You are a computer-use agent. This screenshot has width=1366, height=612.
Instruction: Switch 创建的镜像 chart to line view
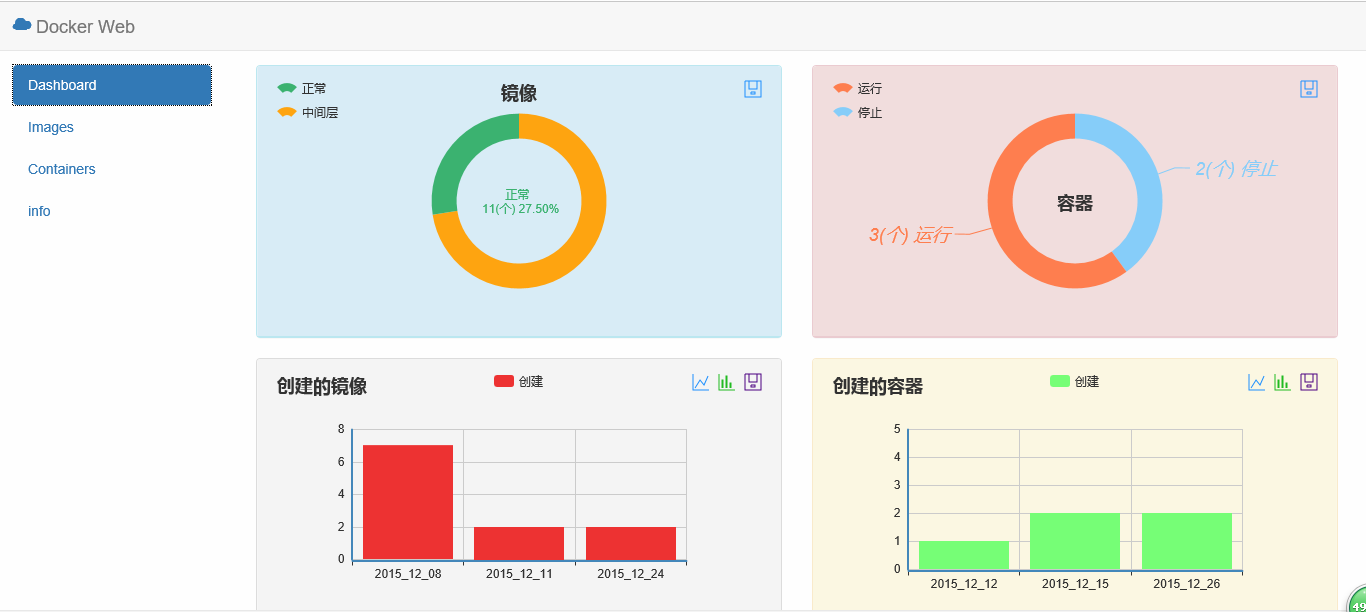point(701,382)
